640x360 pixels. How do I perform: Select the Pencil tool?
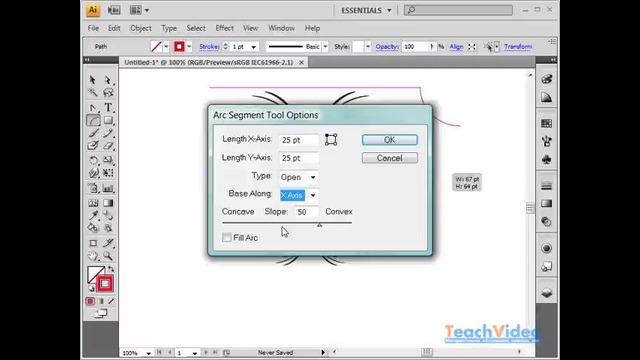tap(108, 133)
